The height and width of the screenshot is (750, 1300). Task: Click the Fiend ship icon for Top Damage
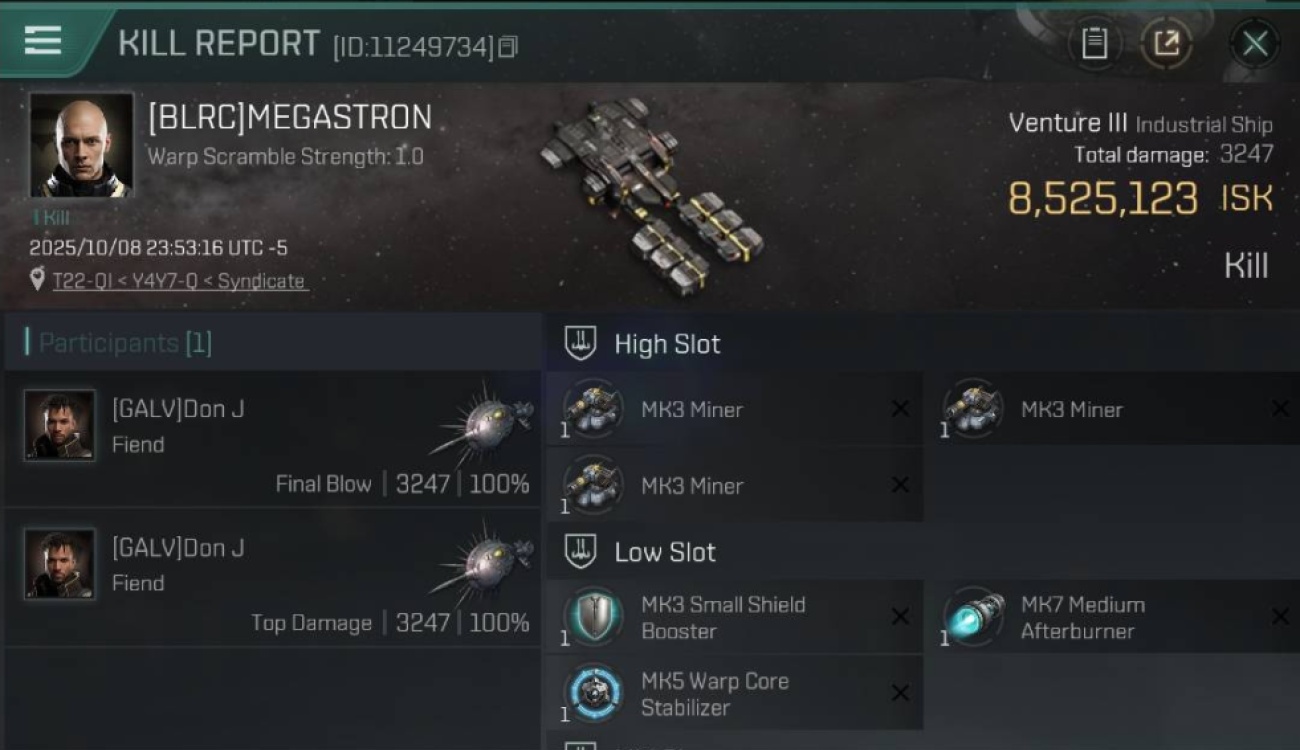click(x=487, y=564)
